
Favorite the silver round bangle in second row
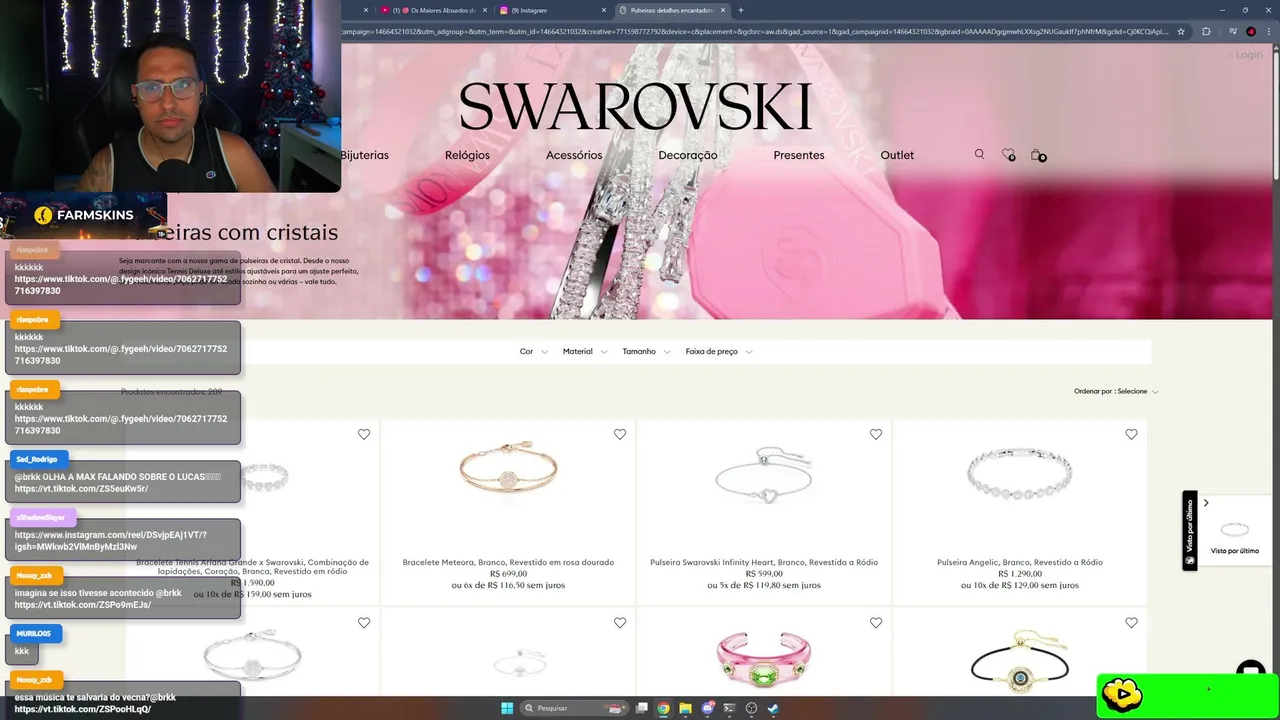pos(364,622)
